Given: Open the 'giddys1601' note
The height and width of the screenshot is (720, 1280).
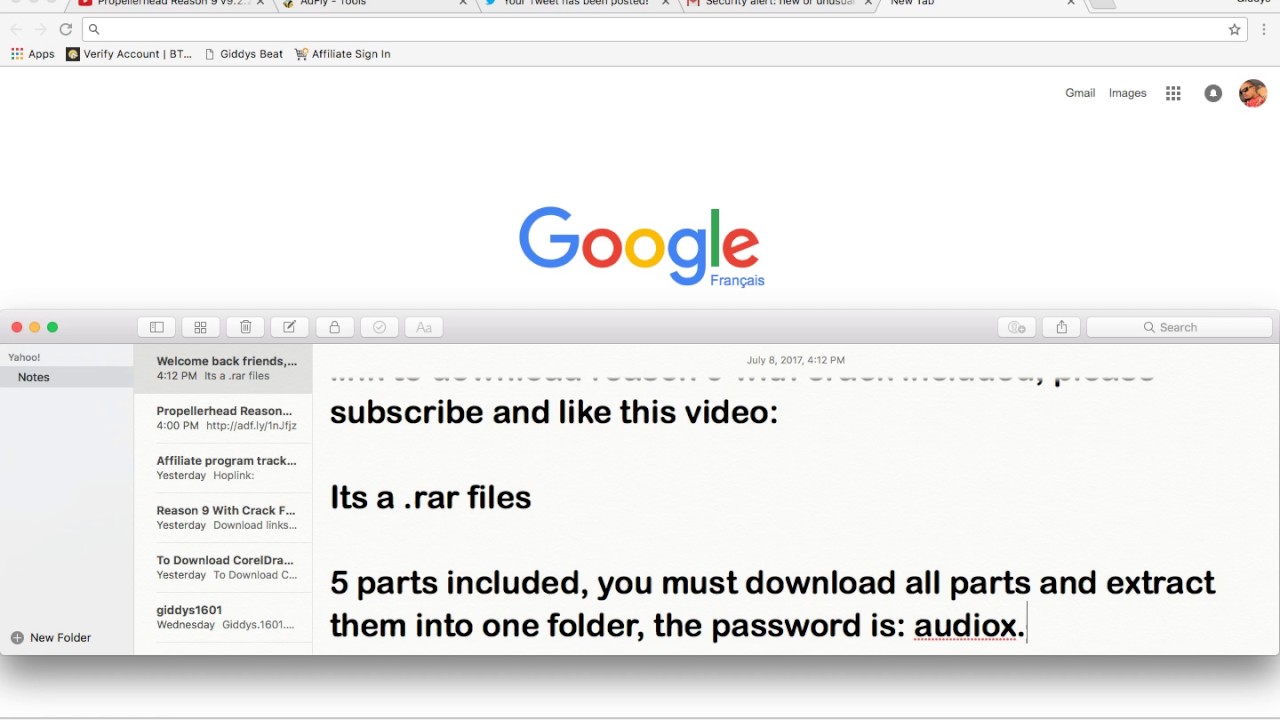Looking at the screenshot, I should point(223,618).
